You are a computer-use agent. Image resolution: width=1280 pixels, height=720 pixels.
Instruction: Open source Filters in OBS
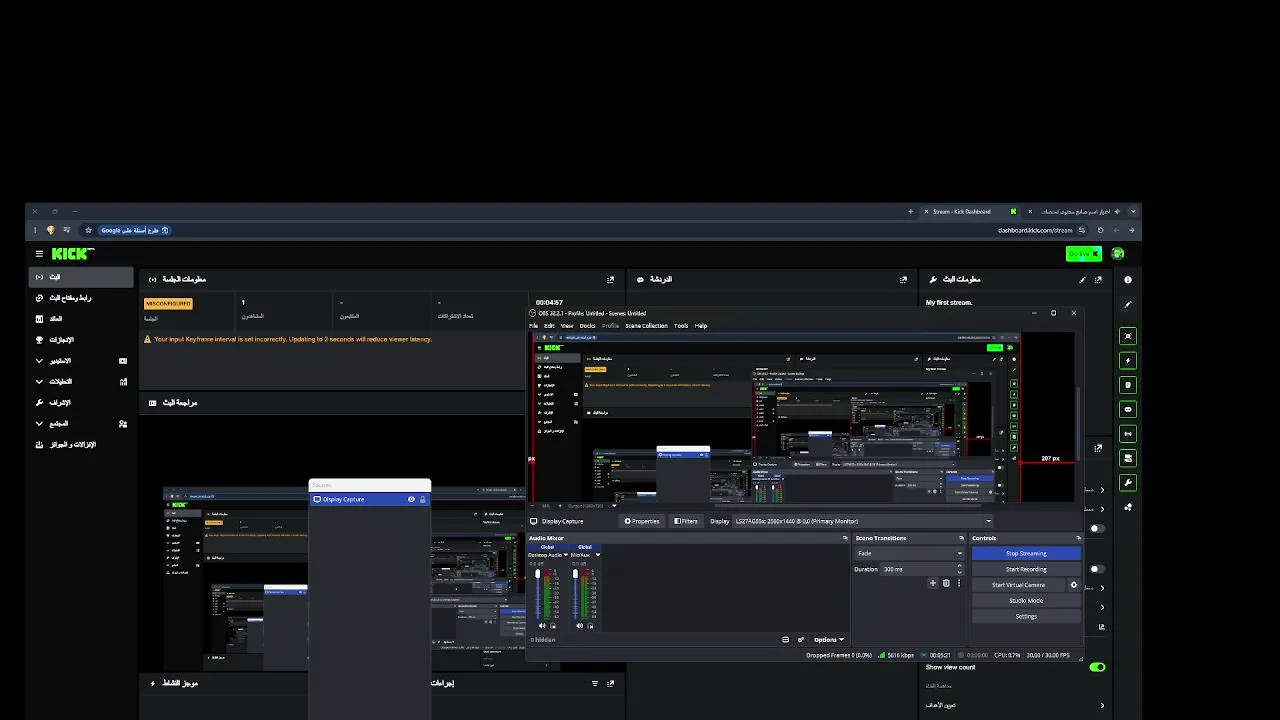(x=686, y=521)
